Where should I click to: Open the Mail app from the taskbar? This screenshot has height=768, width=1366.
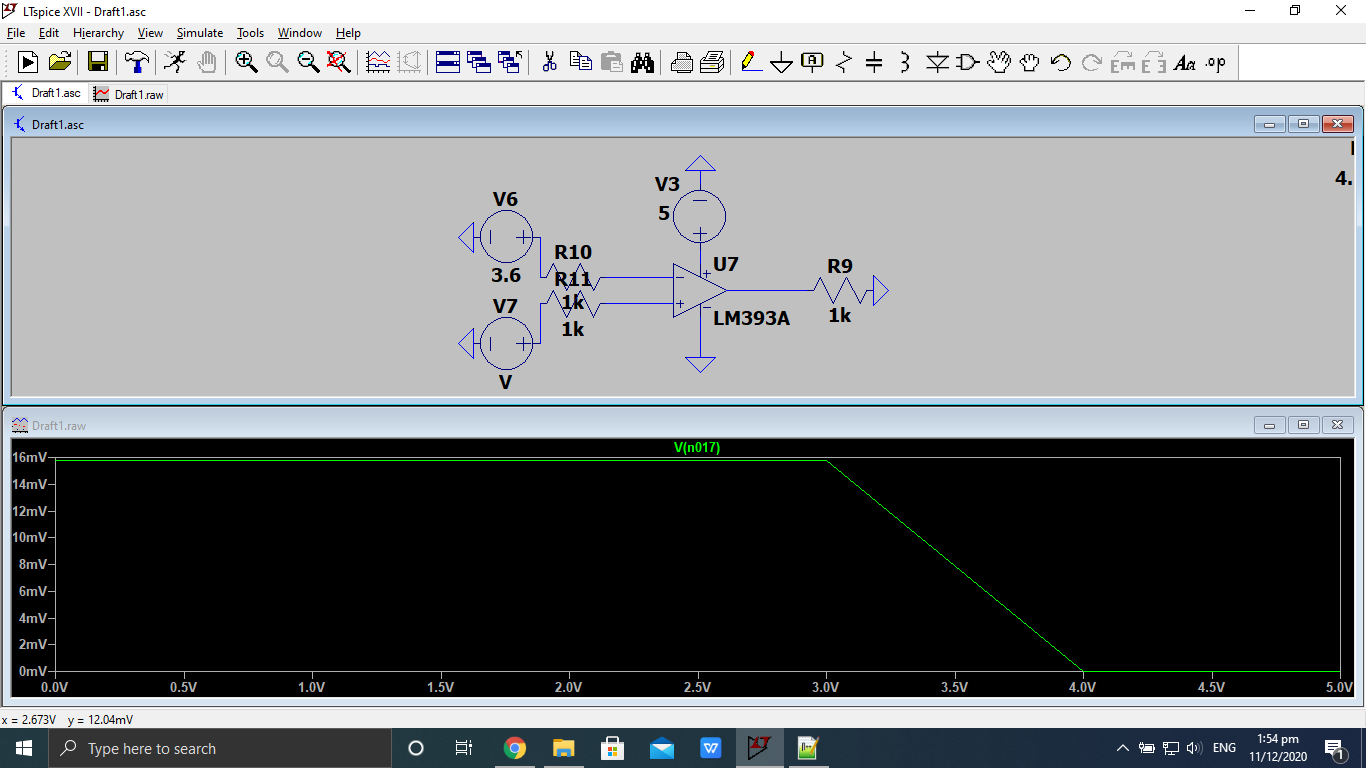pyautogui.click(x=661, y=748)
